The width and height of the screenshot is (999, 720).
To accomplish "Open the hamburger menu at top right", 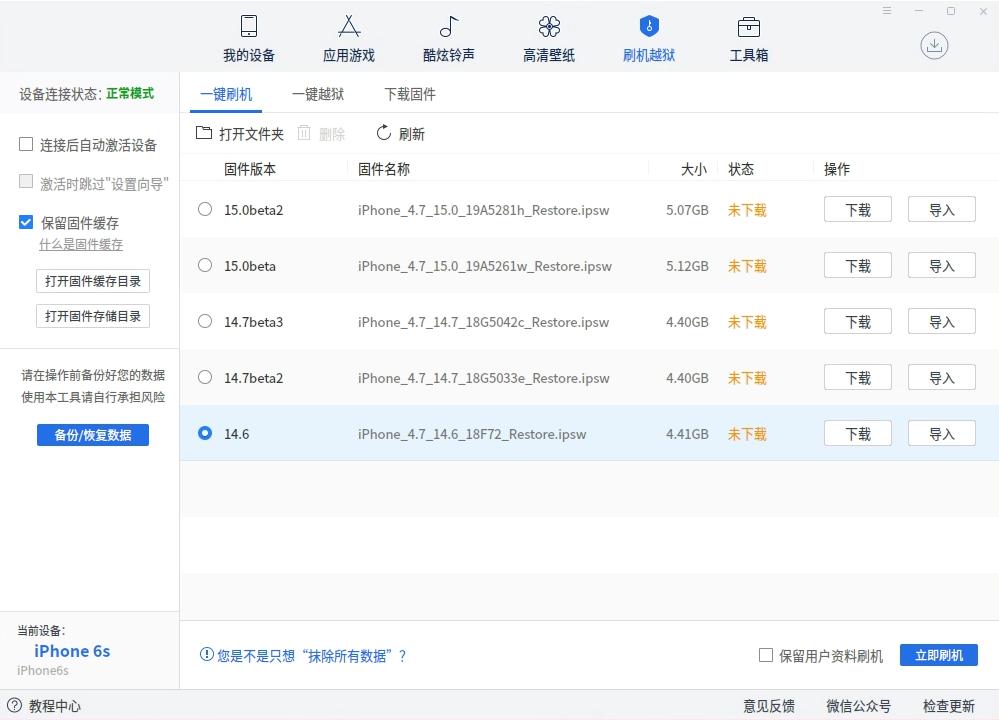I will click(x=886, y=10).
